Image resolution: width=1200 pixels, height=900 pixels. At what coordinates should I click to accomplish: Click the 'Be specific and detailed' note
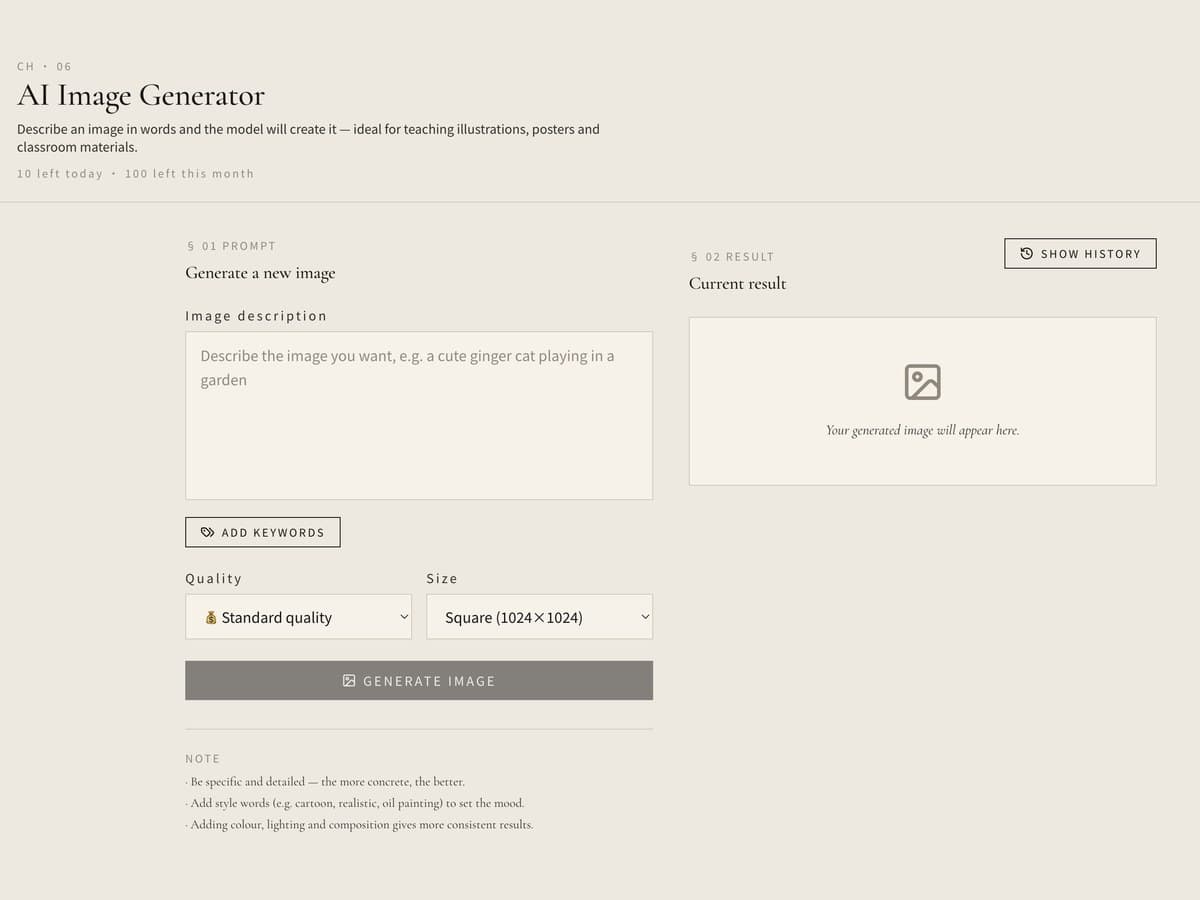[x=325, y=782]
